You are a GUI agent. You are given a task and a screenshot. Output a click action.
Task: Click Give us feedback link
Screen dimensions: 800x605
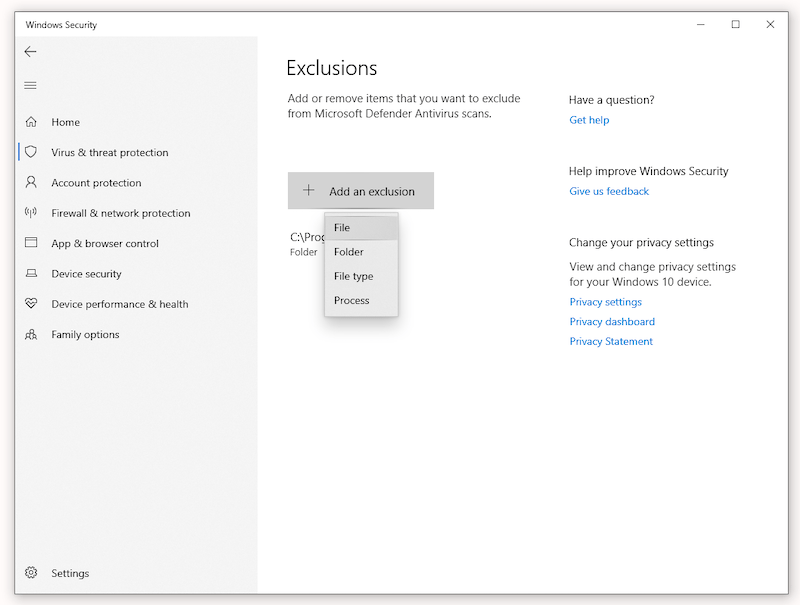point(608,191)
